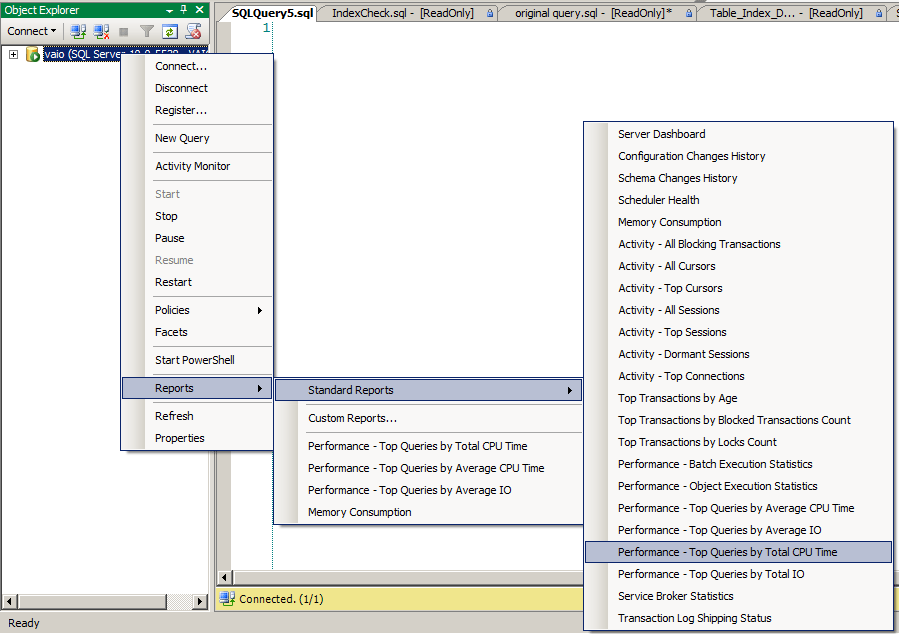The width and height of the screenshot is (899, 634).
Task: Click the Disconnect server toolbar icon
Action: [101, 31]
